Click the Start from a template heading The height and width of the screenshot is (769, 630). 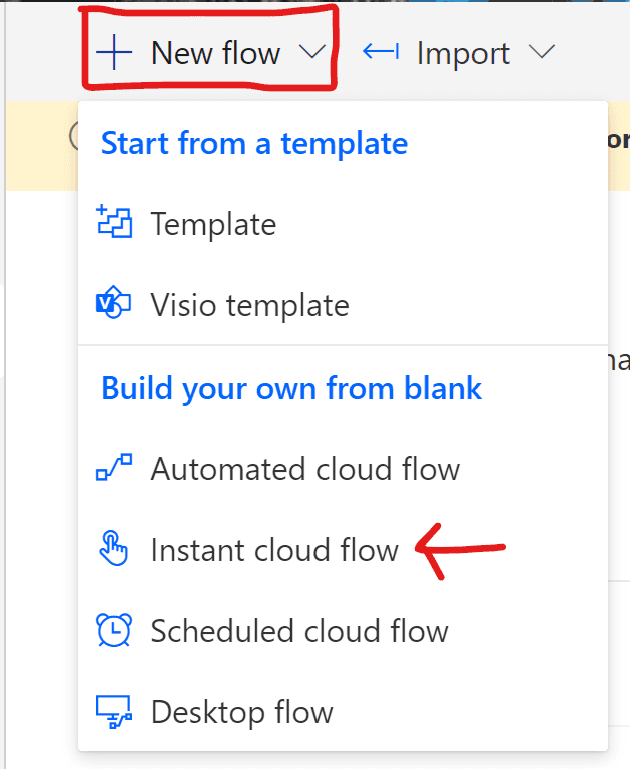click(254, 143)
